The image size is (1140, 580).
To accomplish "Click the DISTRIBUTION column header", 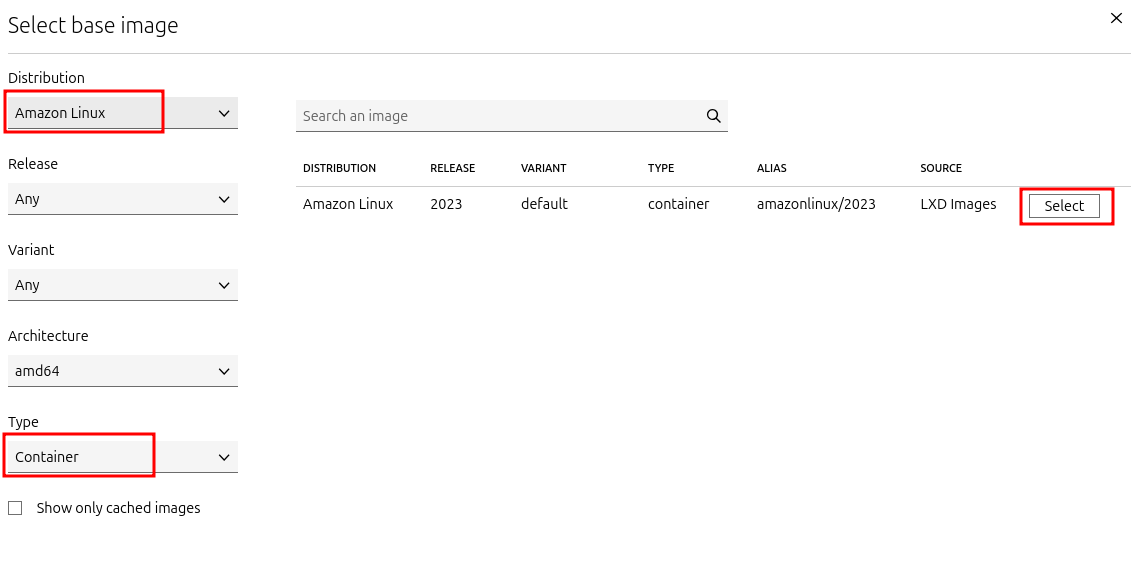I will pos(340,168).
